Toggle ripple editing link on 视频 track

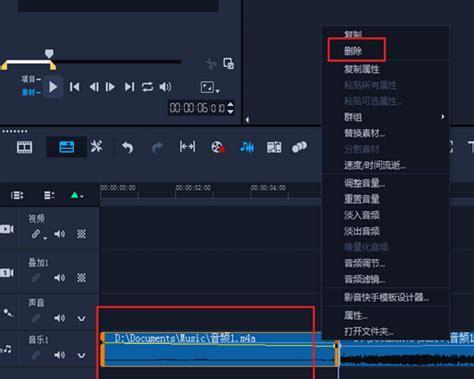pos(36,234)
